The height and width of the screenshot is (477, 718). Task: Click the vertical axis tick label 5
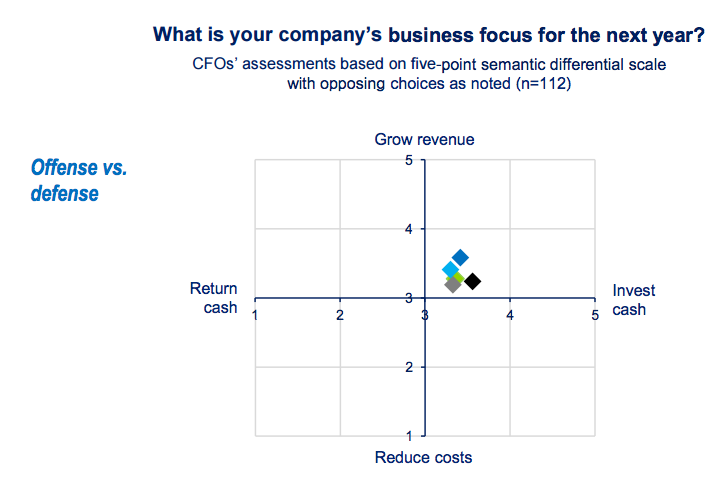point(409,160)
